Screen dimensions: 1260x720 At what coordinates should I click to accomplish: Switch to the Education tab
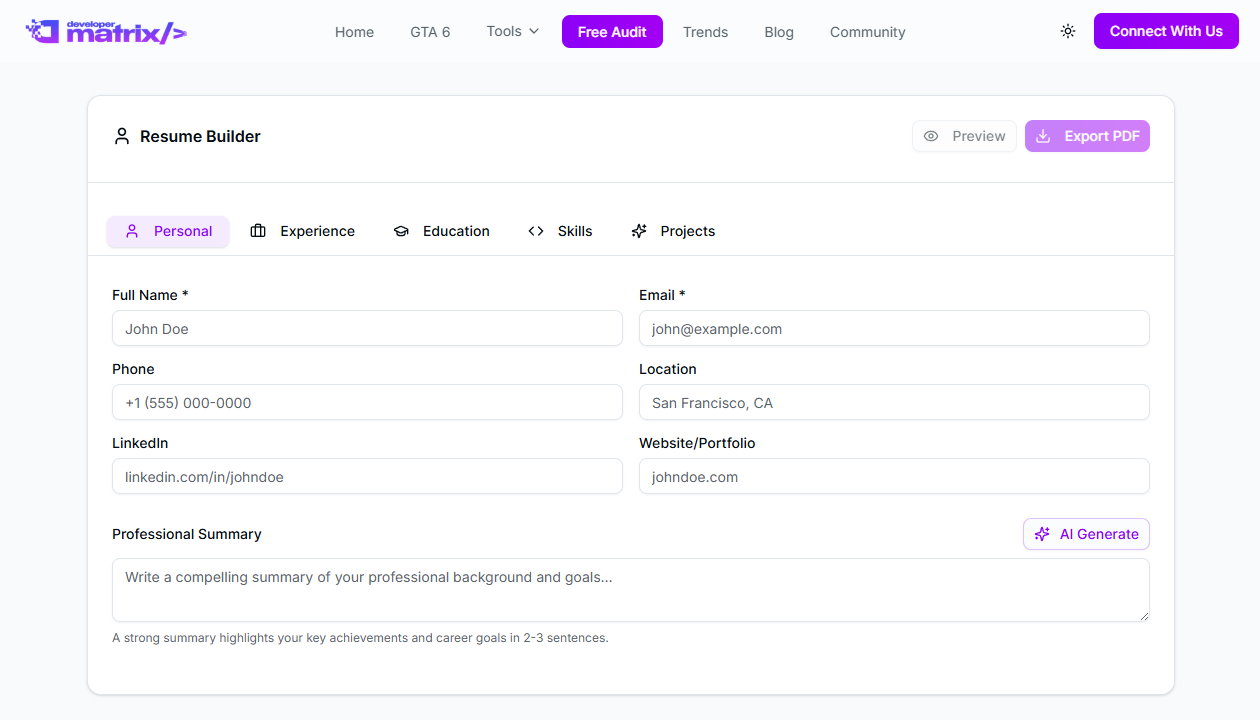[441, 231]
